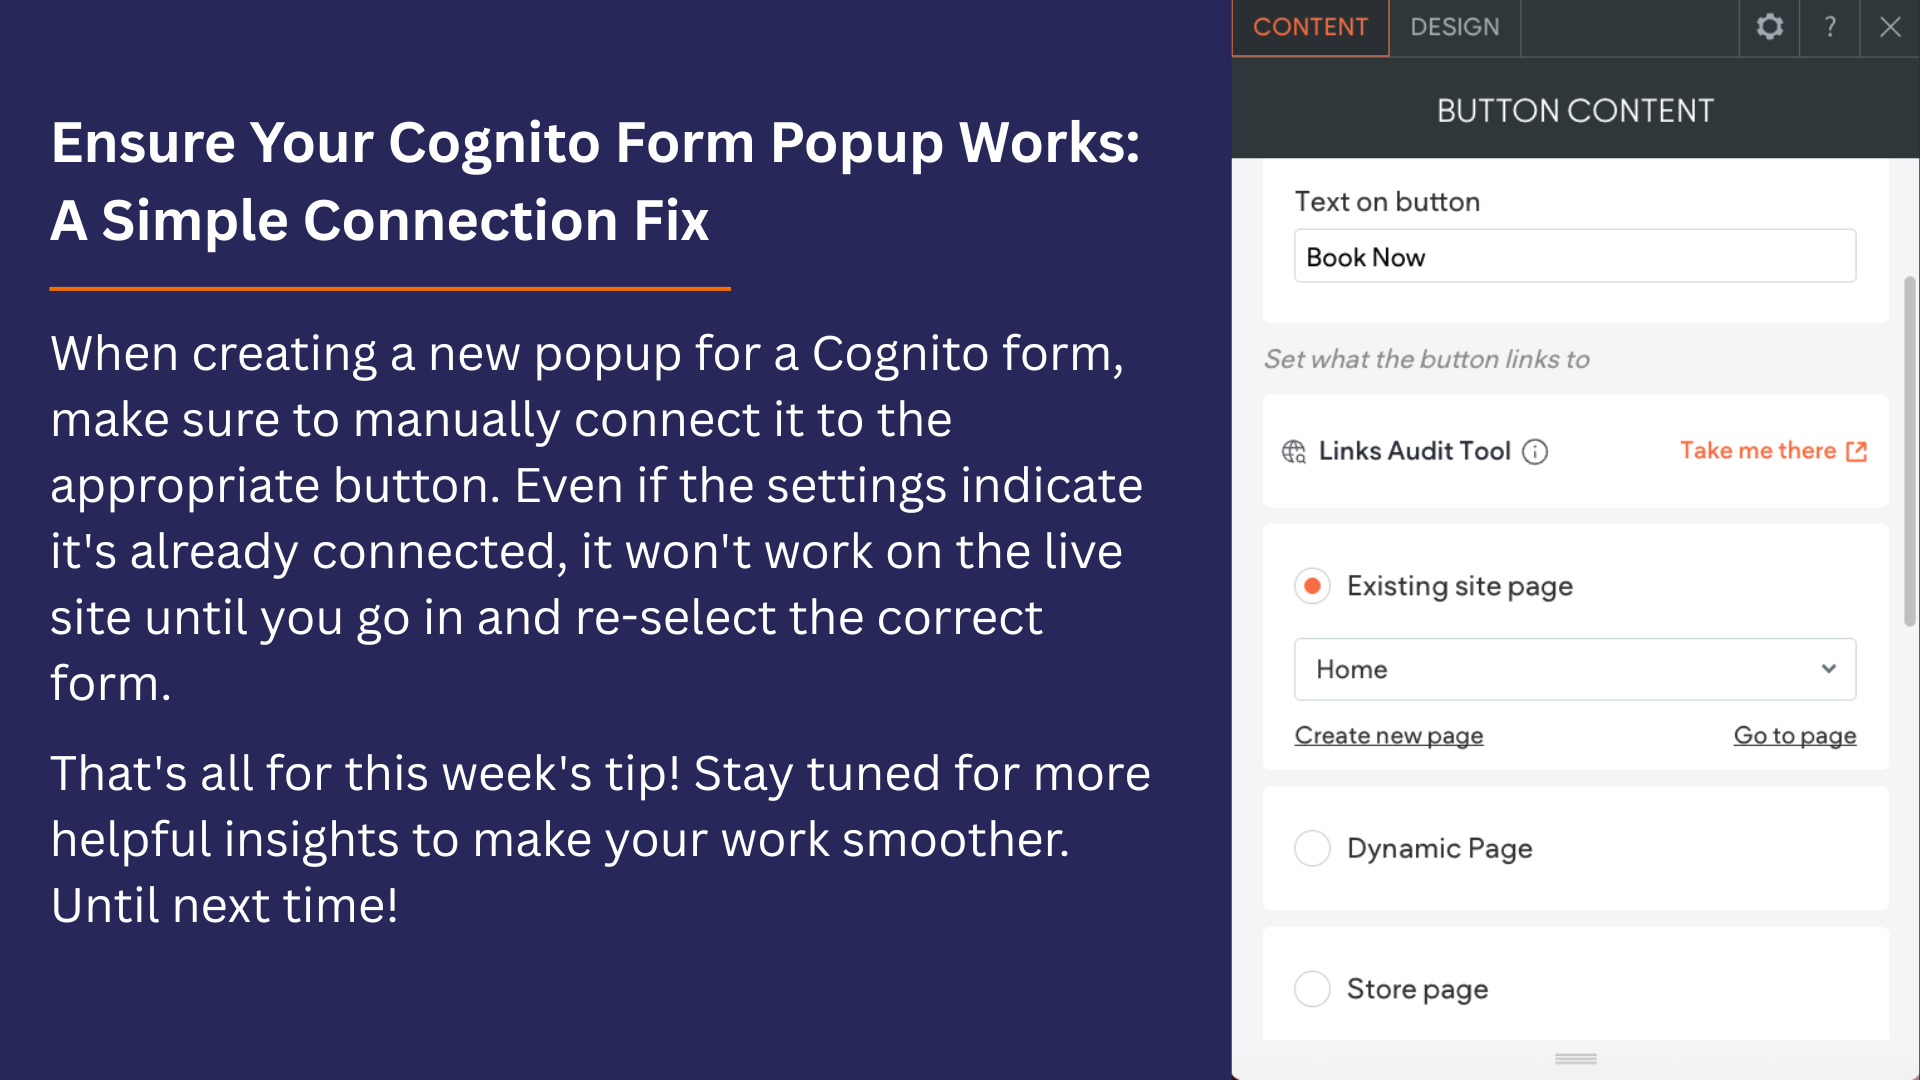Select the Existing site page radio button
Image resolution: width=1920 pixels, height=1080 pixels.
pos(1312,586)
